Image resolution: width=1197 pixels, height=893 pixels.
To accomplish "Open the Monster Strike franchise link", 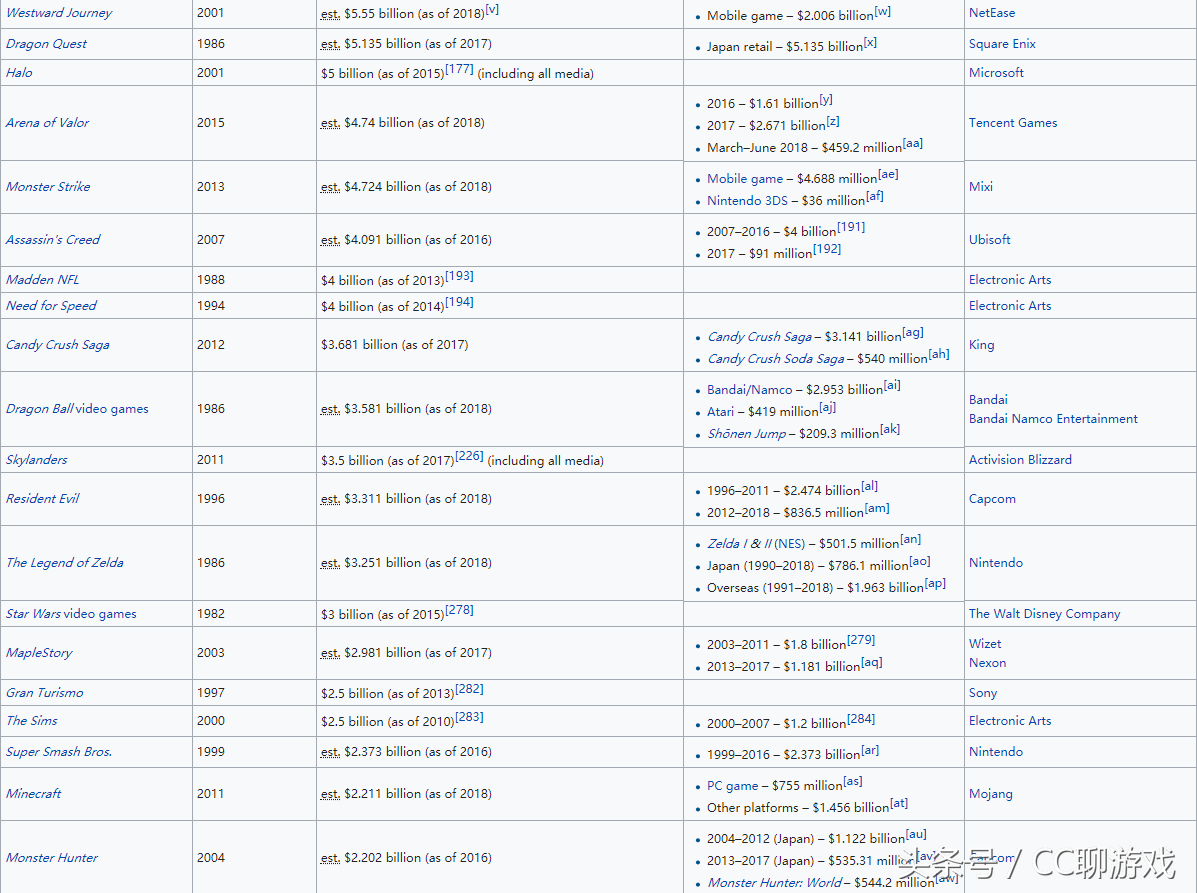I will (x=48, y=187).
